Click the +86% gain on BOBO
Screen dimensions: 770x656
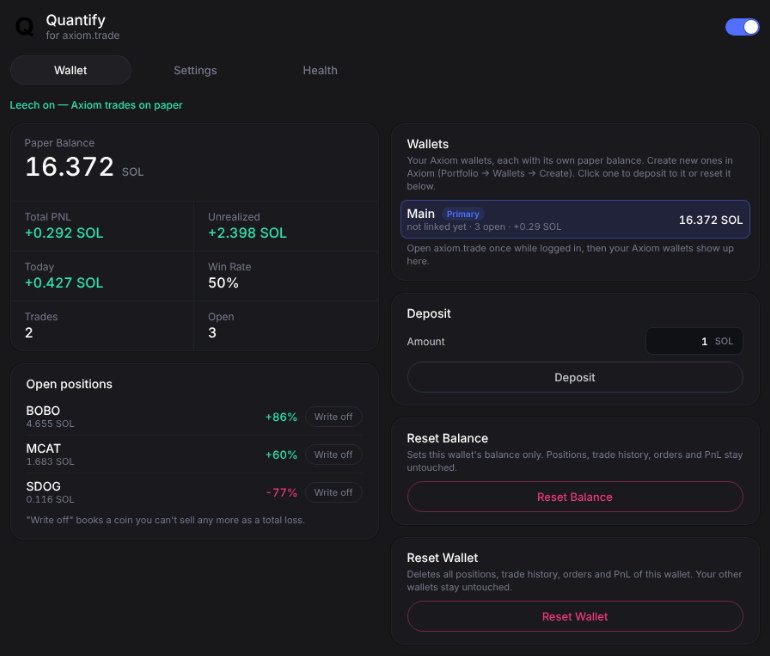[281, 417]
